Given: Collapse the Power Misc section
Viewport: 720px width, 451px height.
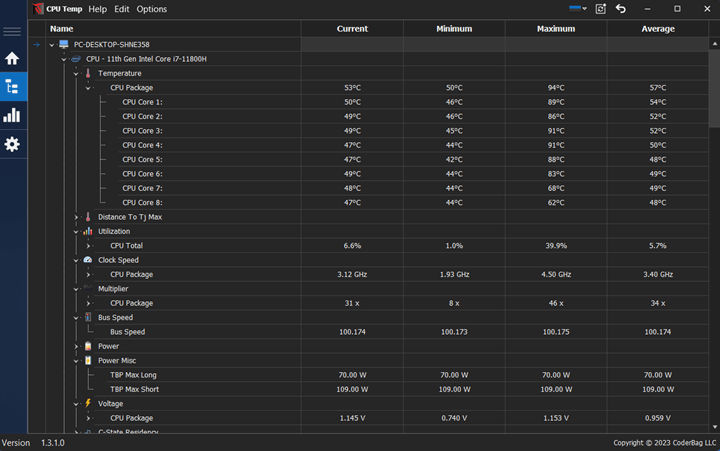Looking at the screenshot, I should pos(76,361).
